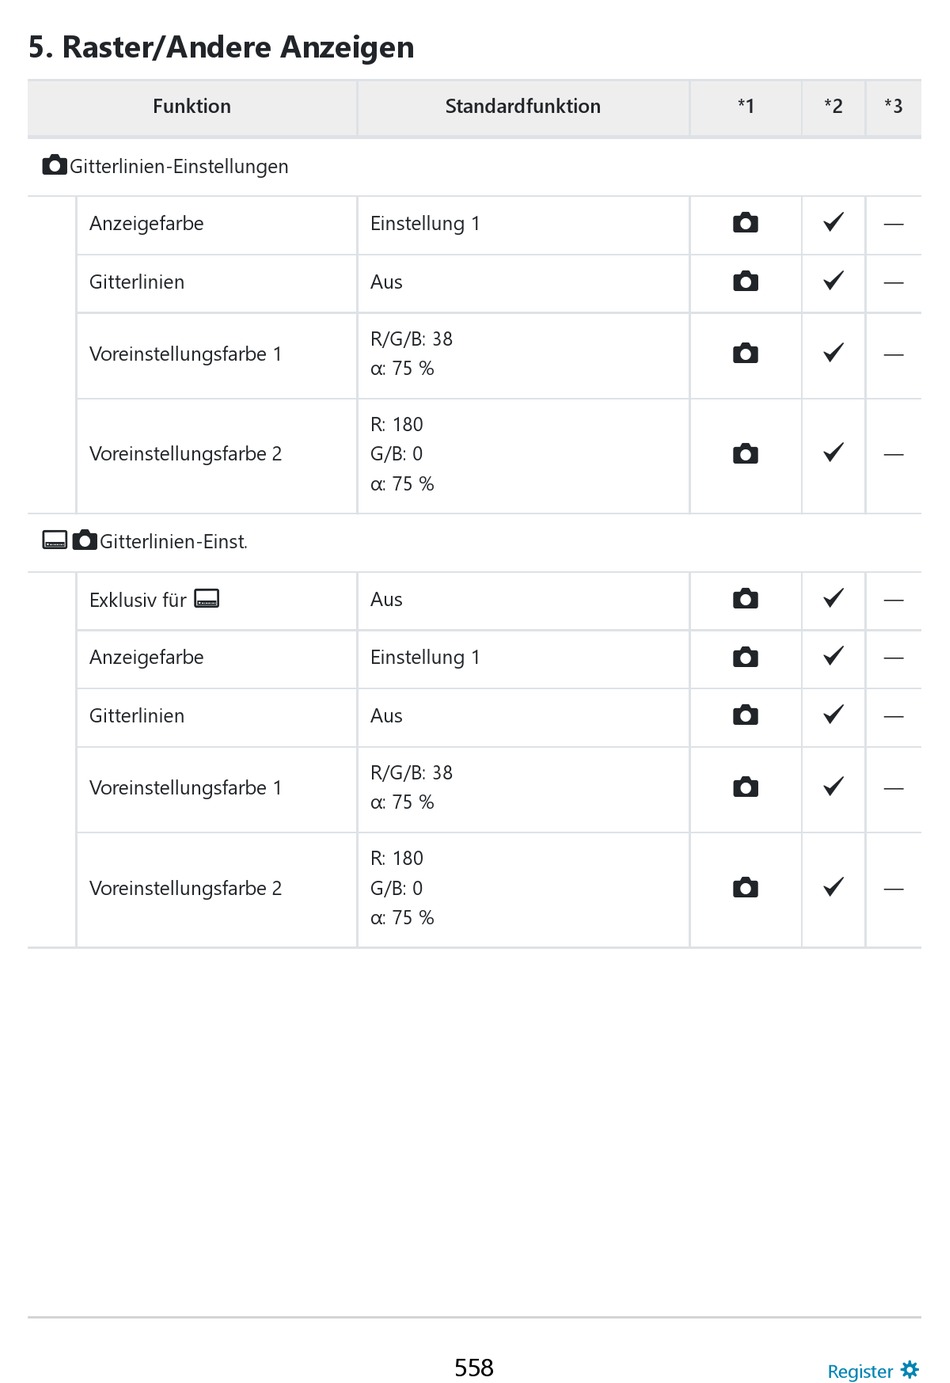Select the "*1" column header
The height and width of the screenshot is (1383, 950).
click(746, 106)
